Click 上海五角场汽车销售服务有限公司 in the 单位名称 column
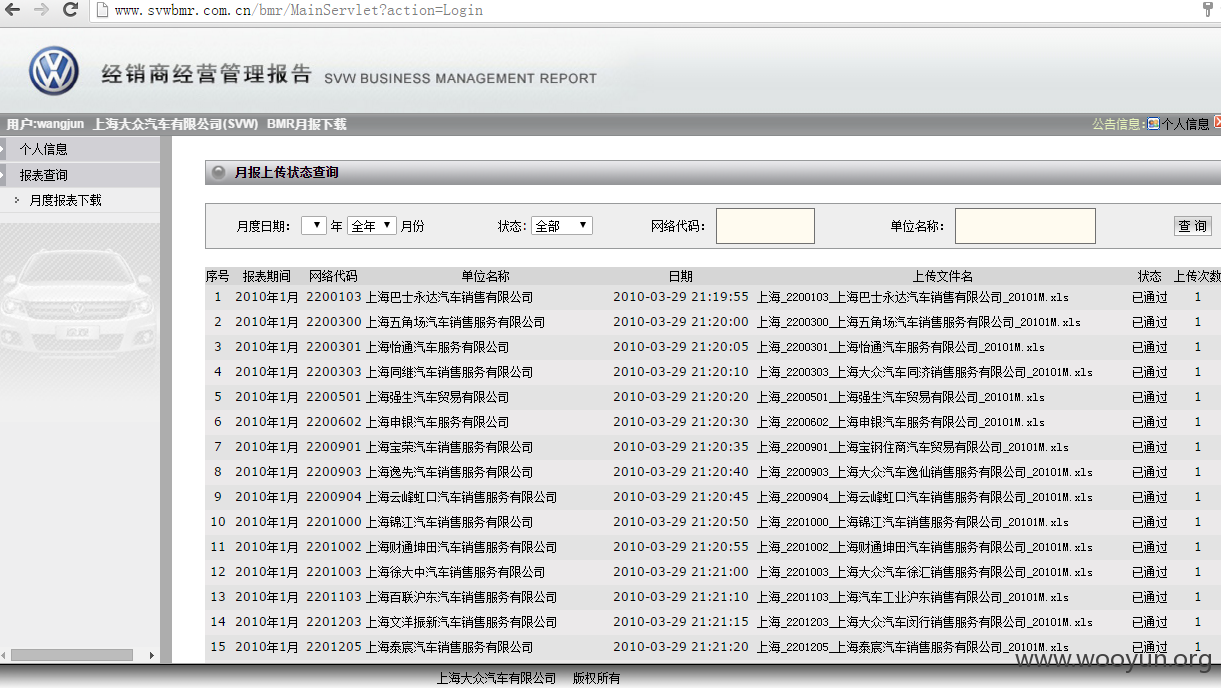The width and height of the screenshot is (1221, 688). [455, 322]
